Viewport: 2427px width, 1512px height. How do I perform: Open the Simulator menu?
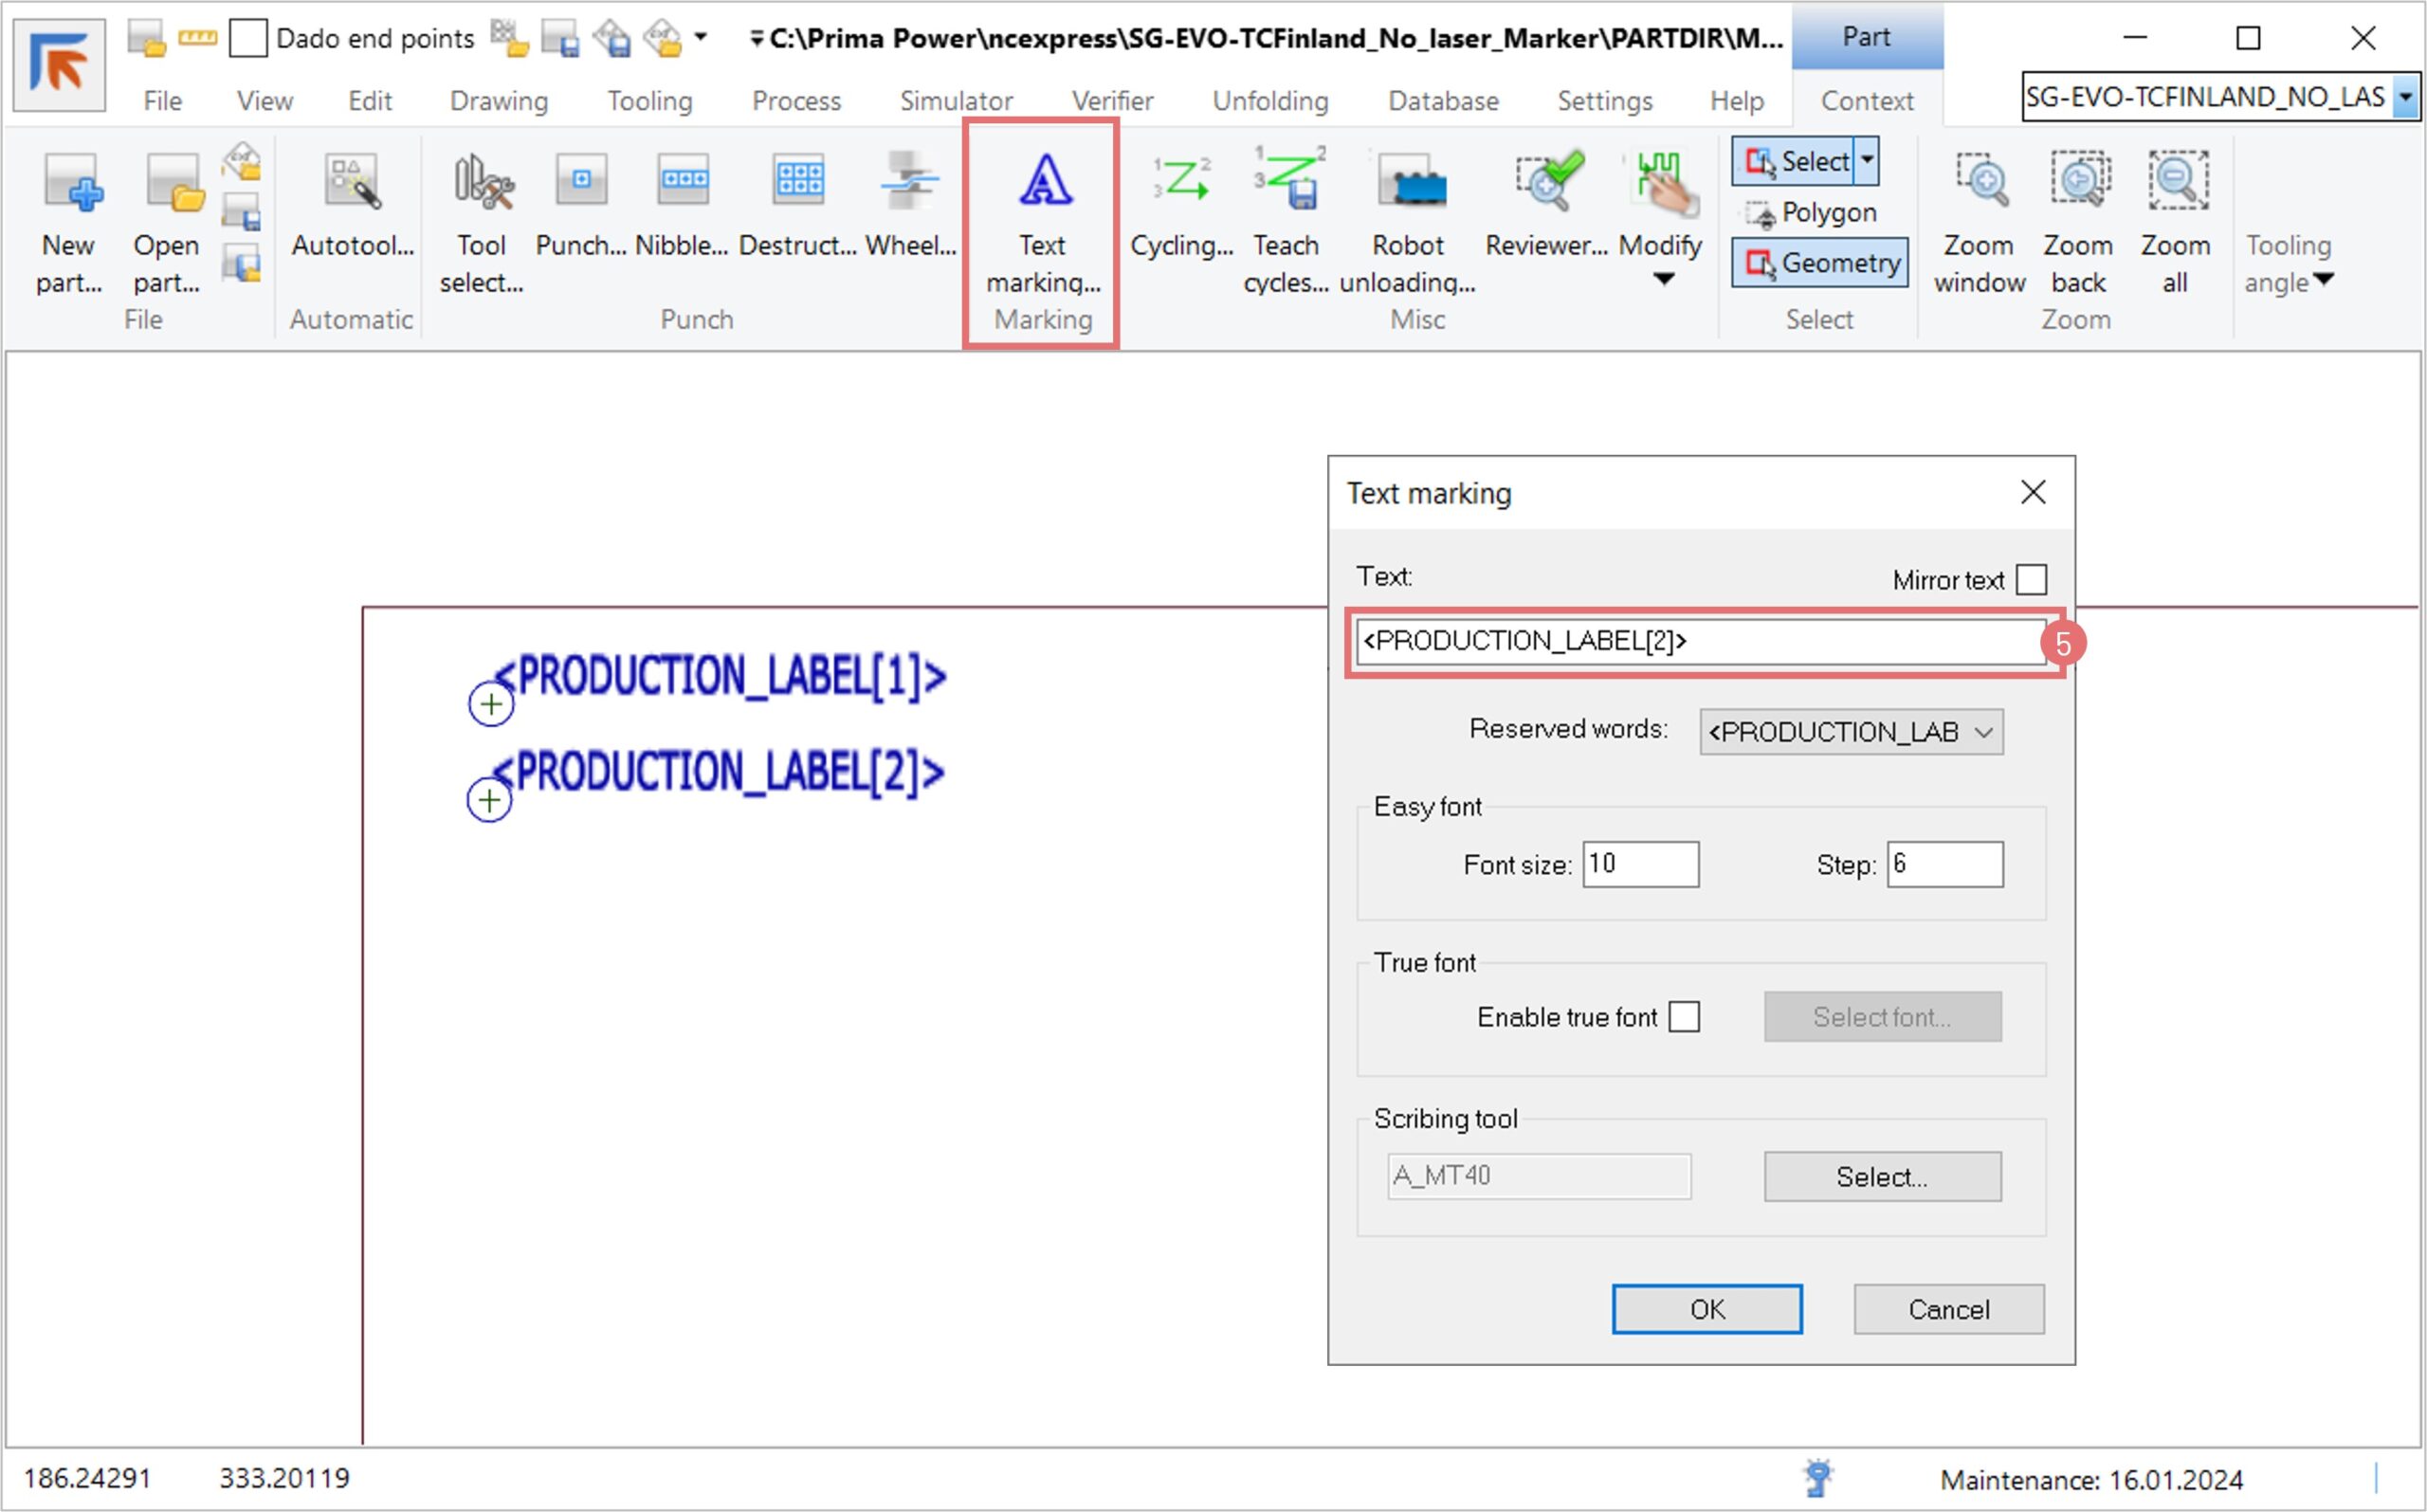(x=955, y=101)
